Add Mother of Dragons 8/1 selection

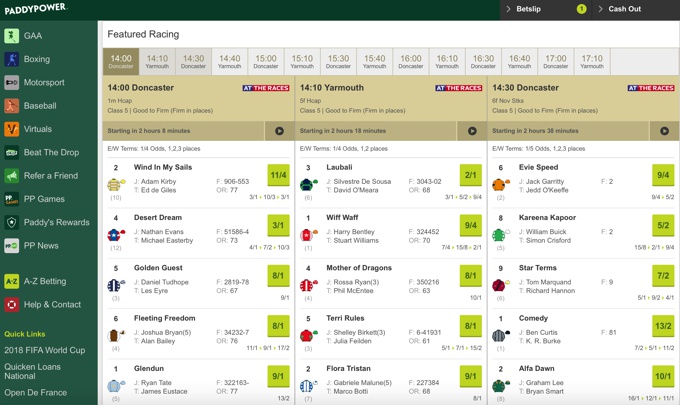[x=471, y=276]
